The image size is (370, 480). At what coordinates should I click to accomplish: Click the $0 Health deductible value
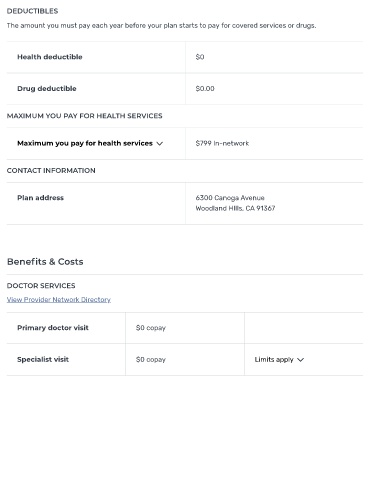(200, 57)
